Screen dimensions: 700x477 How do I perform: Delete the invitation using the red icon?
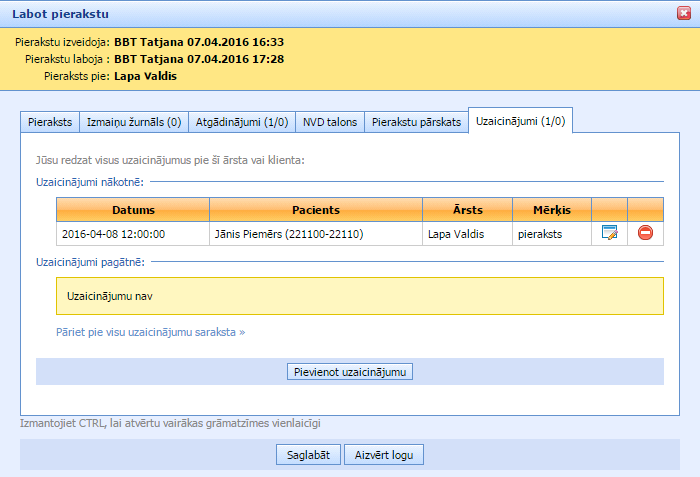(645, 234)
